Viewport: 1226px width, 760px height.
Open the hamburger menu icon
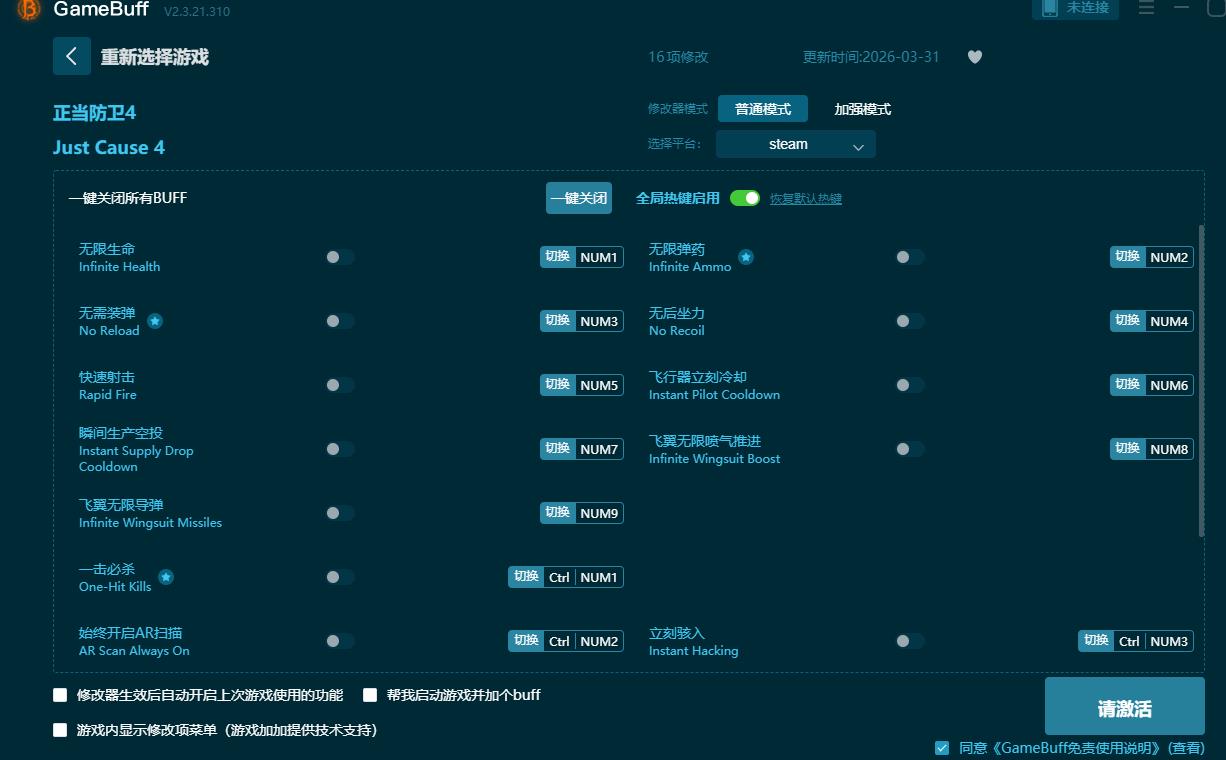click(1146, 8)
